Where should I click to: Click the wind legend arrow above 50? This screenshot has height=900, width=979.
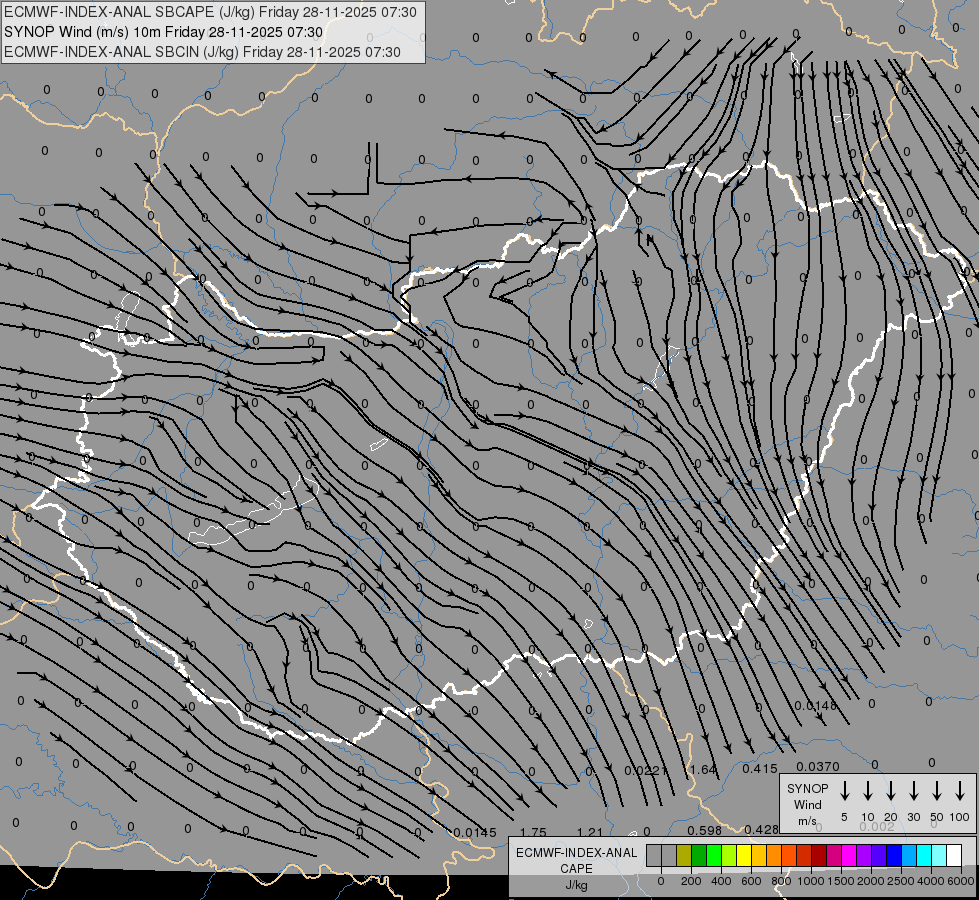(937, 791)
